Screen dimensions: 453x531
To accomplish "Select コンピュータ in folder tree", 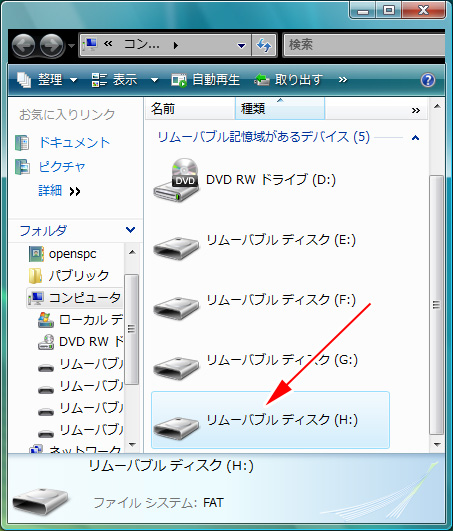I will tap(75, 298).
